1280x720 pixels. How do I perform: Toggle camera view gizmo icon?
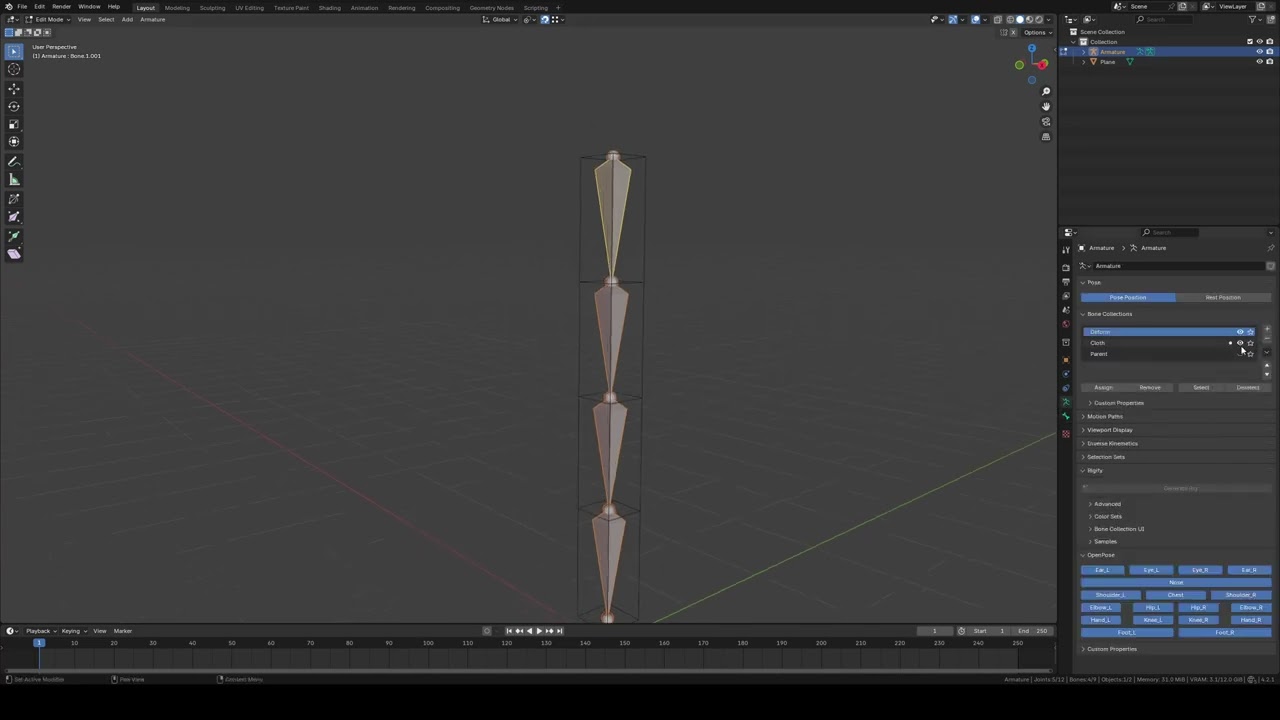coord(1046,121)
